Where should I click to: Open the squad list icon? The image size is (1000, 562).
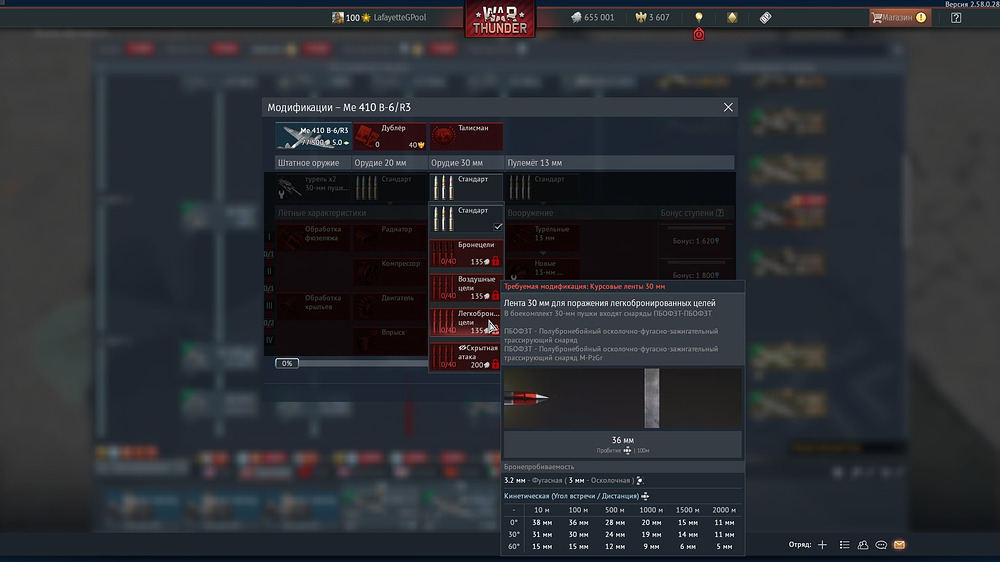(844, 545)
